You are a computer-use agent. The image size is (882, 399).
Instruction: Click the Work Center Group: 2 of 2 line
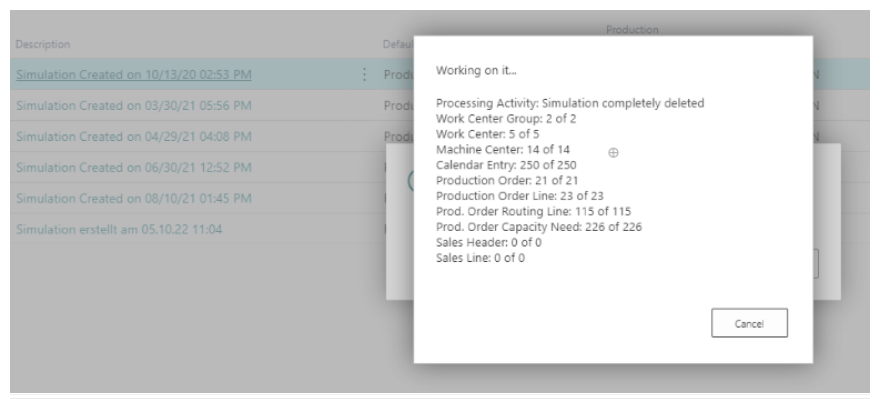506,119
